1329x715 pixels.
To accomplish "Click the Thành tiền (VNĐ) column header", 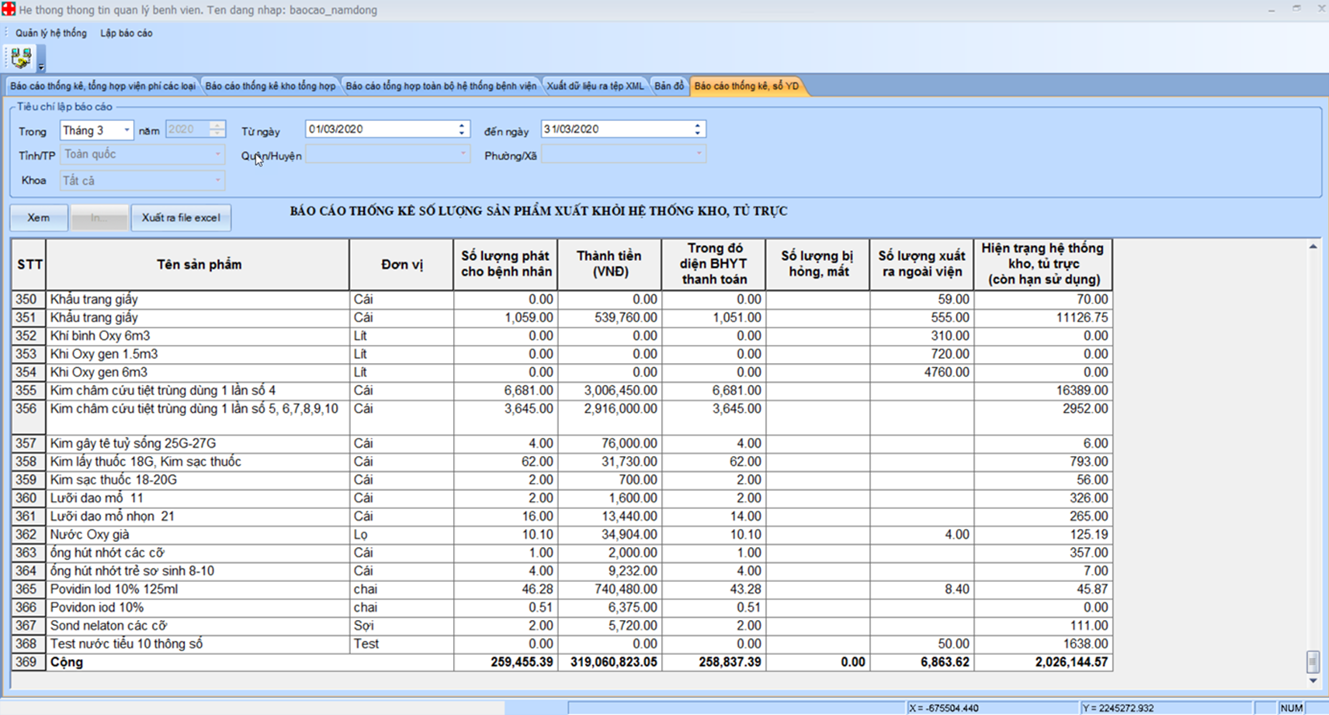I will coord(609,265).
